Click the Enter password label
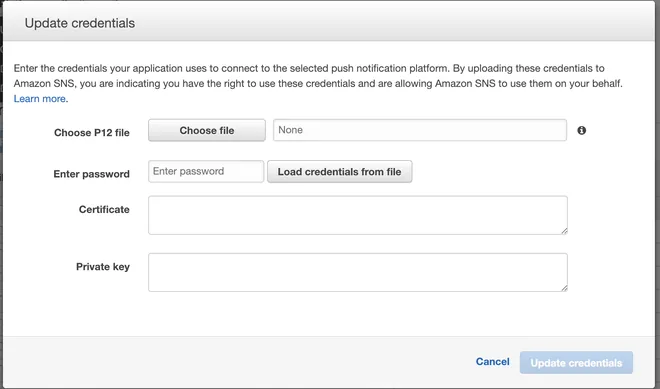The width and height of the screenshot is (660, 389). pyautogui.click(x=91, y=174)
